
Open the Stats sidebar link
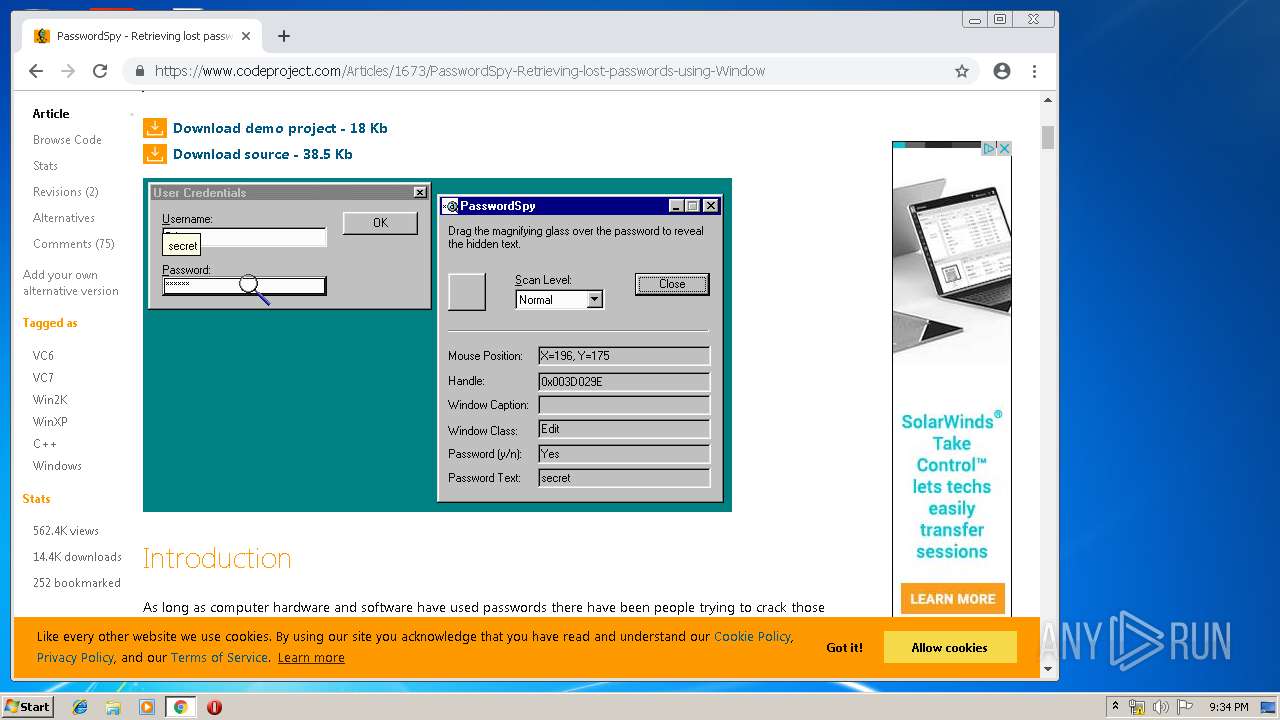[45, 166]
